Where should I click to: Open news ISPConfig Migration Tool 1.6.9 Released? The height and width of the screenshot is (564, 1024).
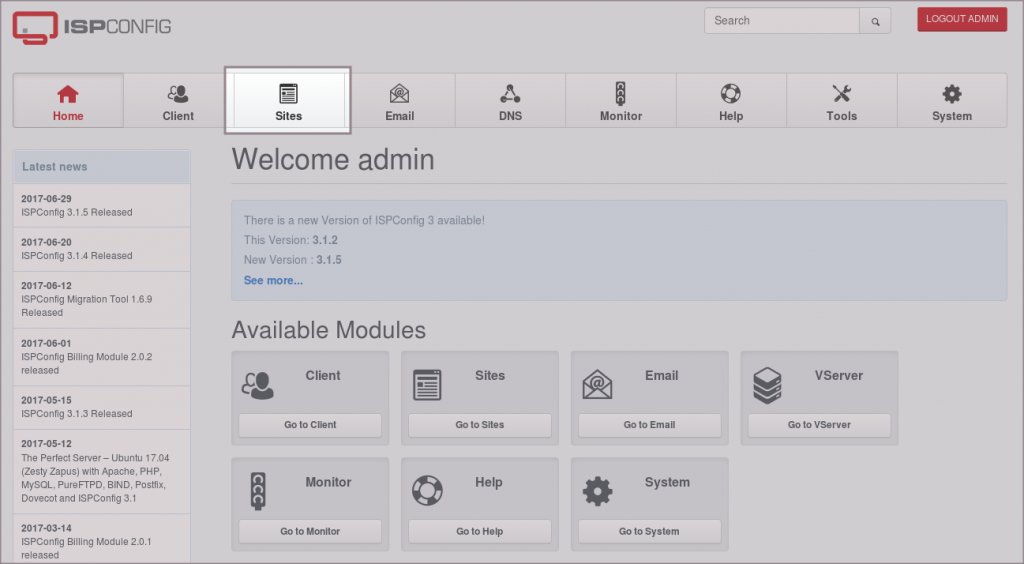coord(86,306)
